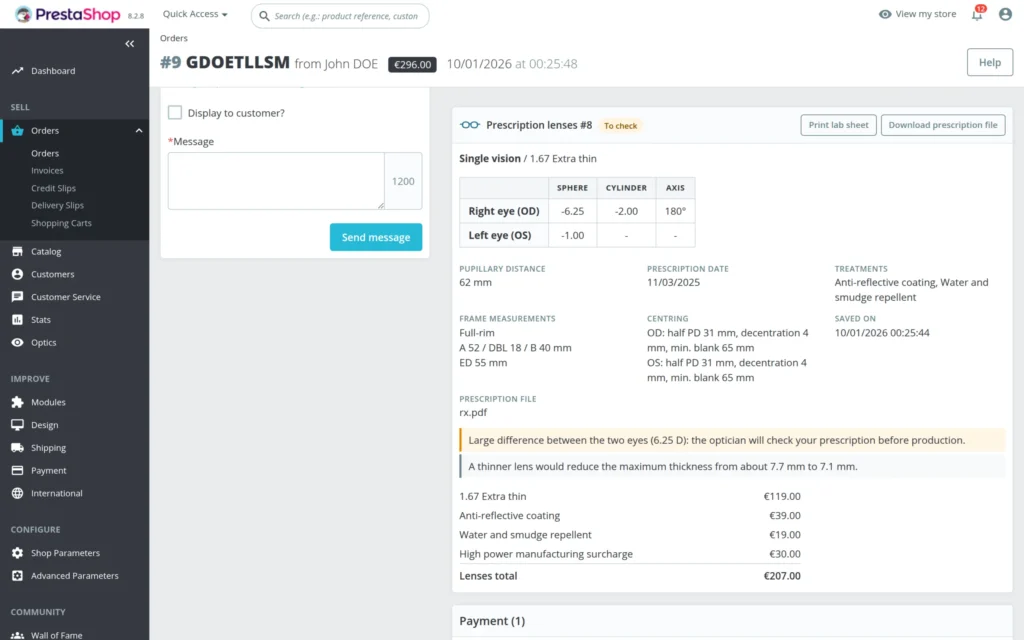Click the Payment (1) section heading
The width and height of the screenshot is (1024, 640).
point(492,621)
